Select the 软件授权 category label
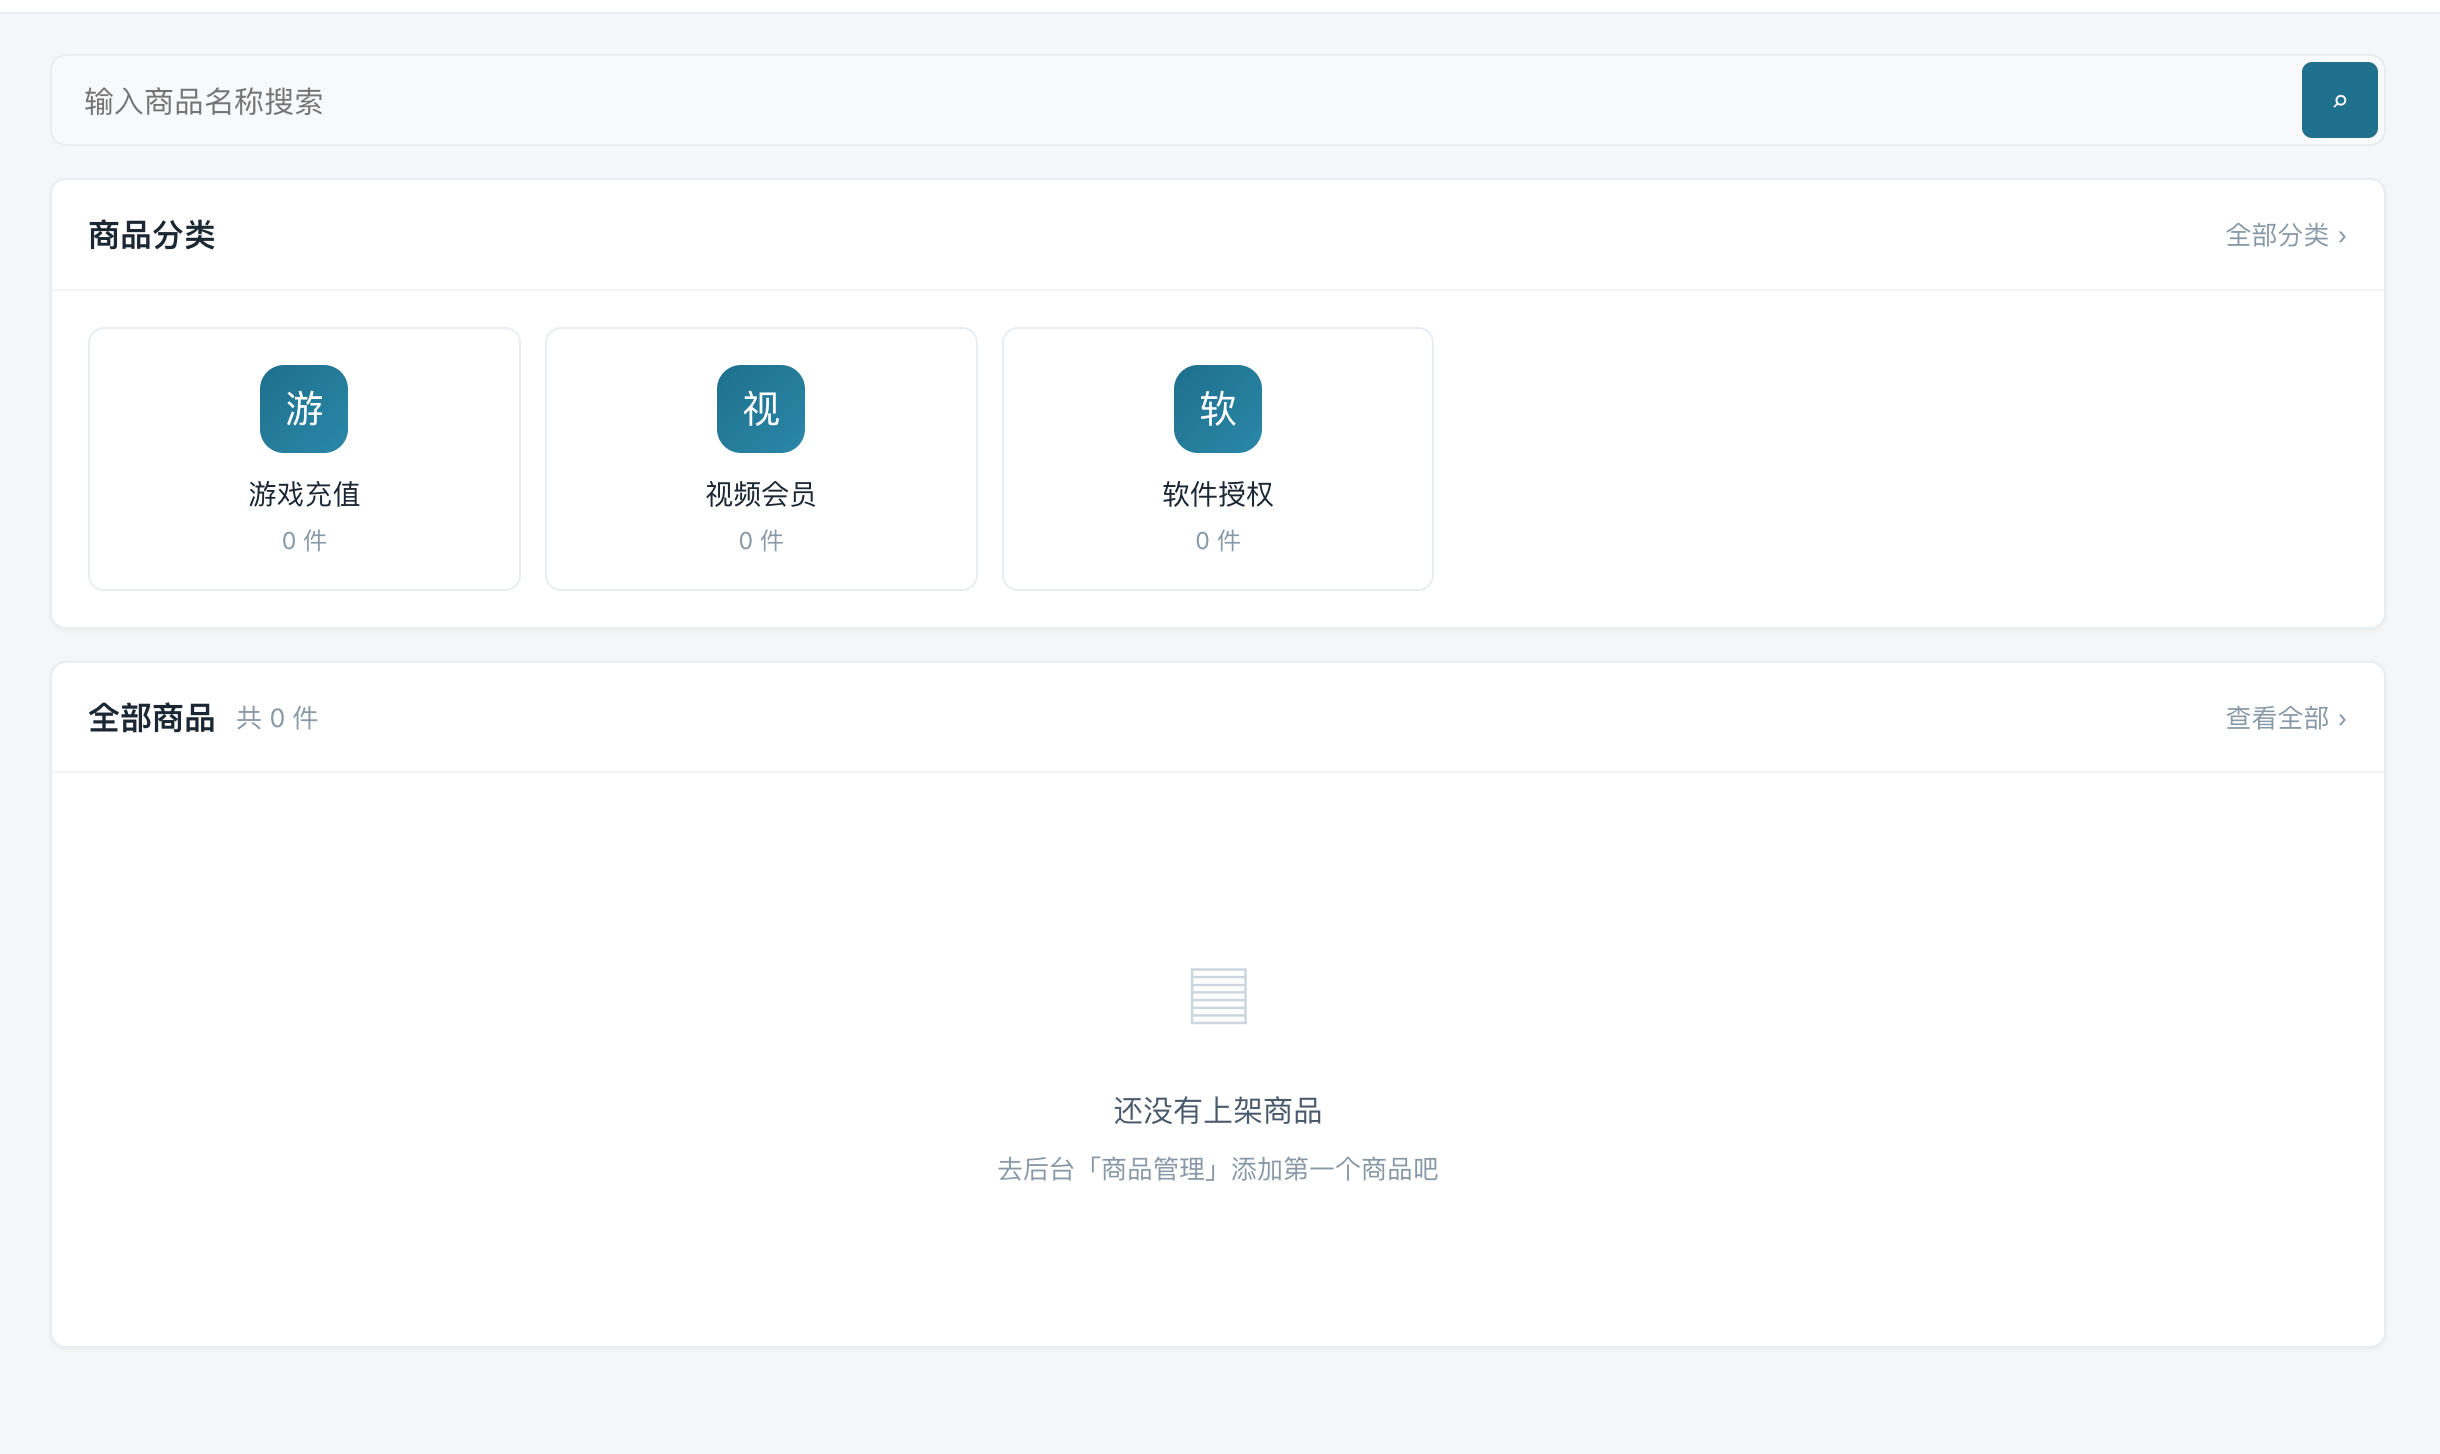The width and height of the screenshot is (2440, 1454). (x=1218, y=494)
